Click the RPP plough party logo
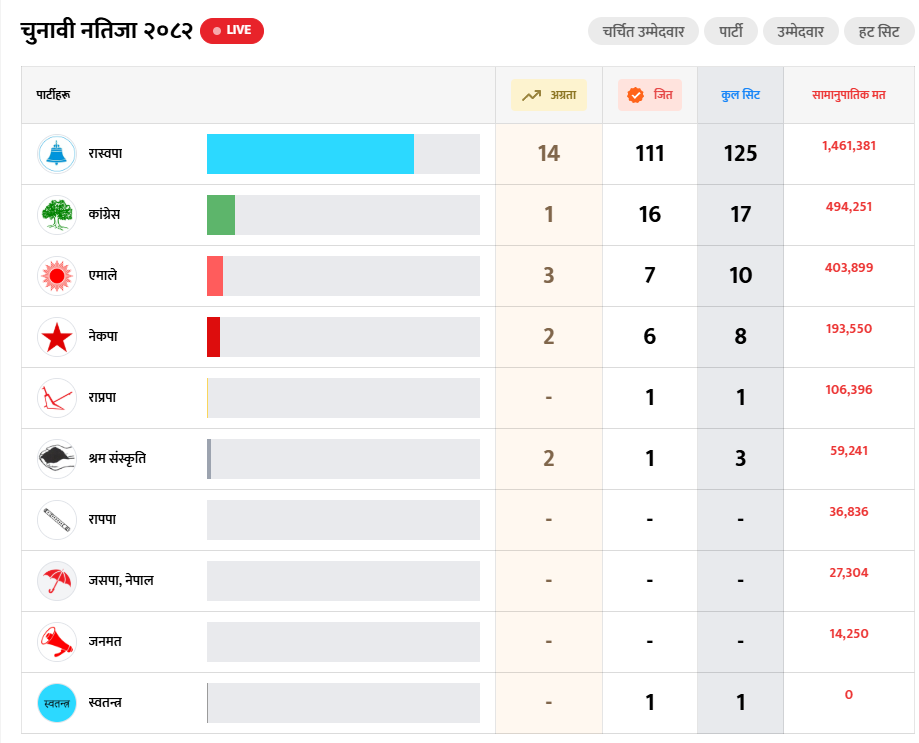This screenshot has width=919, height=743. pyautogui.click(x=57, y=398)
